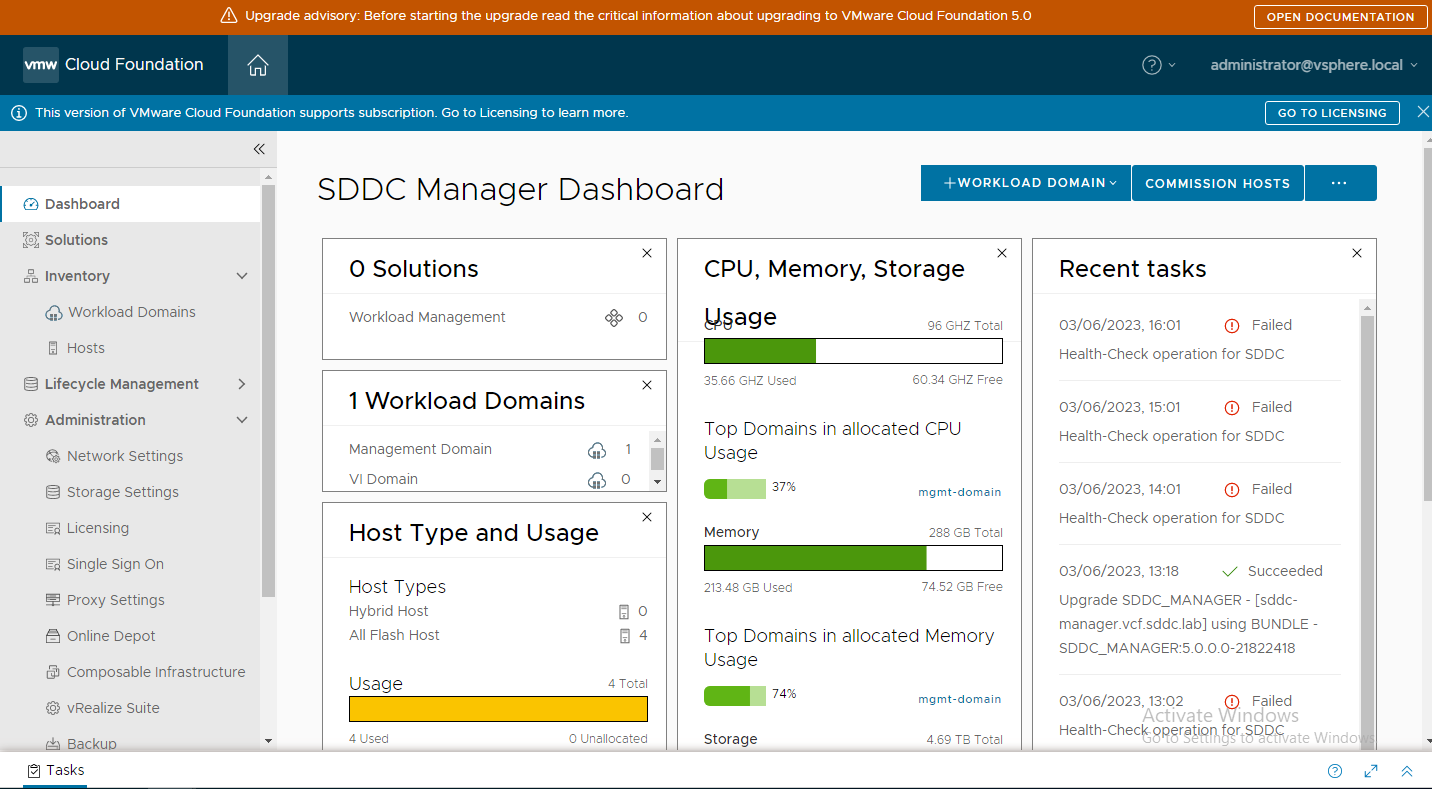Click the Commission Hosts button
The image size is (1432, 789).
pyautogui.click(x=1217, y=183)
